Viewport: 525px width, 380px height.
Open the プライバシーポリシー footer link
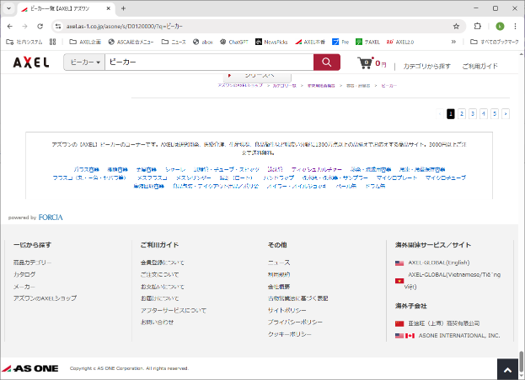(x=295, y=322)
